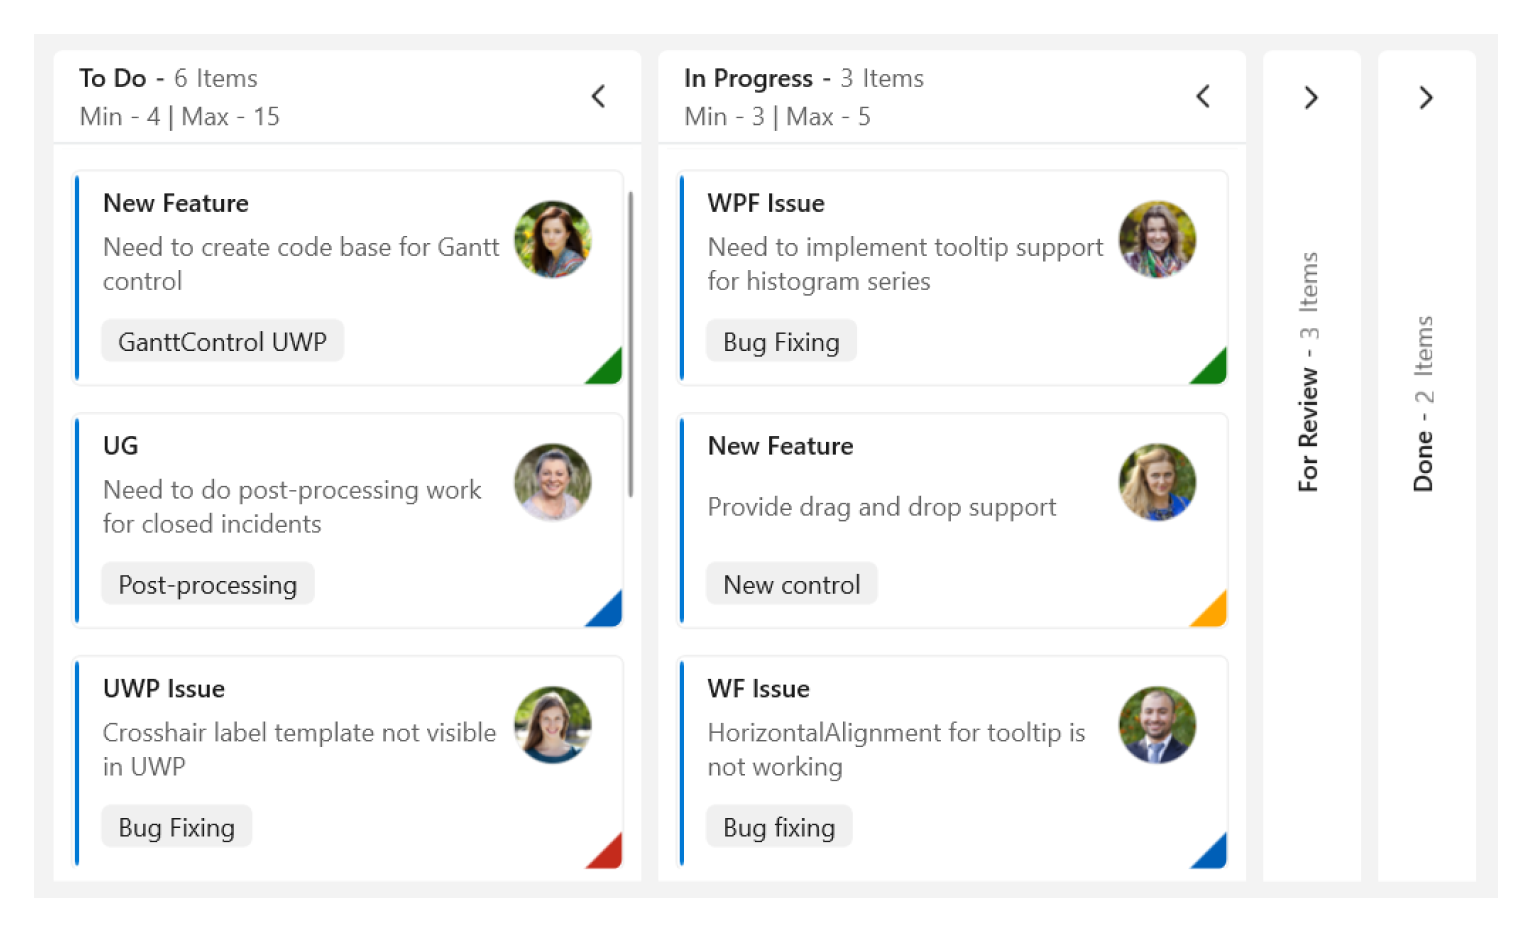The image size is (1532, 932).
Task: Click Bug Fixing tag on WPF Issue card
Action: (781, 342)
